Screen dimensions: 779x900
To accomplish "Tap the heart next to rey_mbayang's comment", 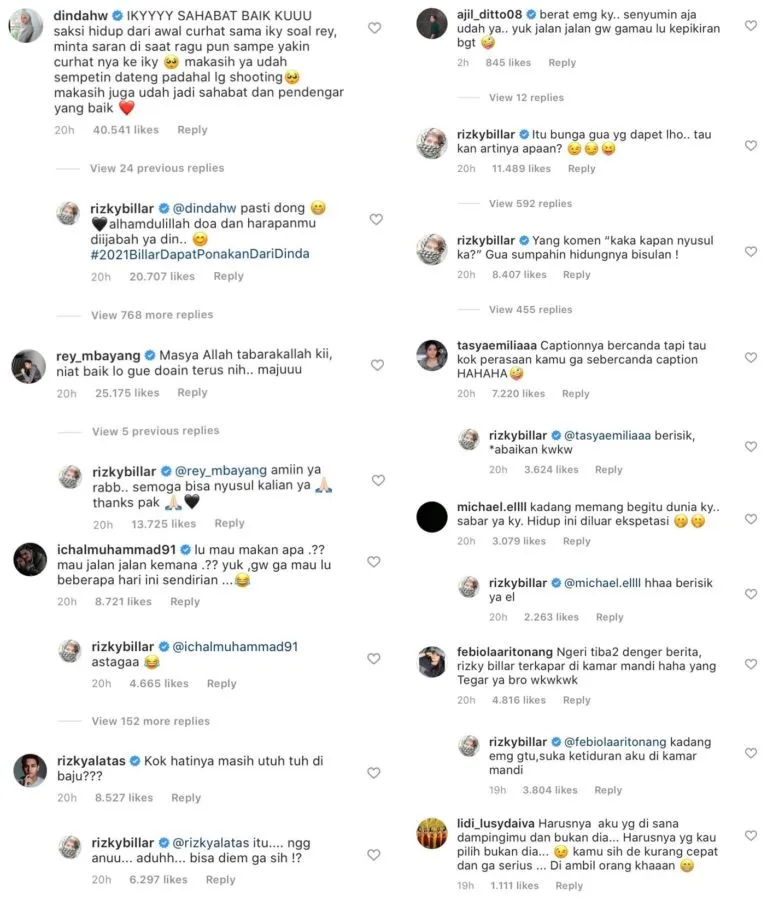I will point(377,365).
